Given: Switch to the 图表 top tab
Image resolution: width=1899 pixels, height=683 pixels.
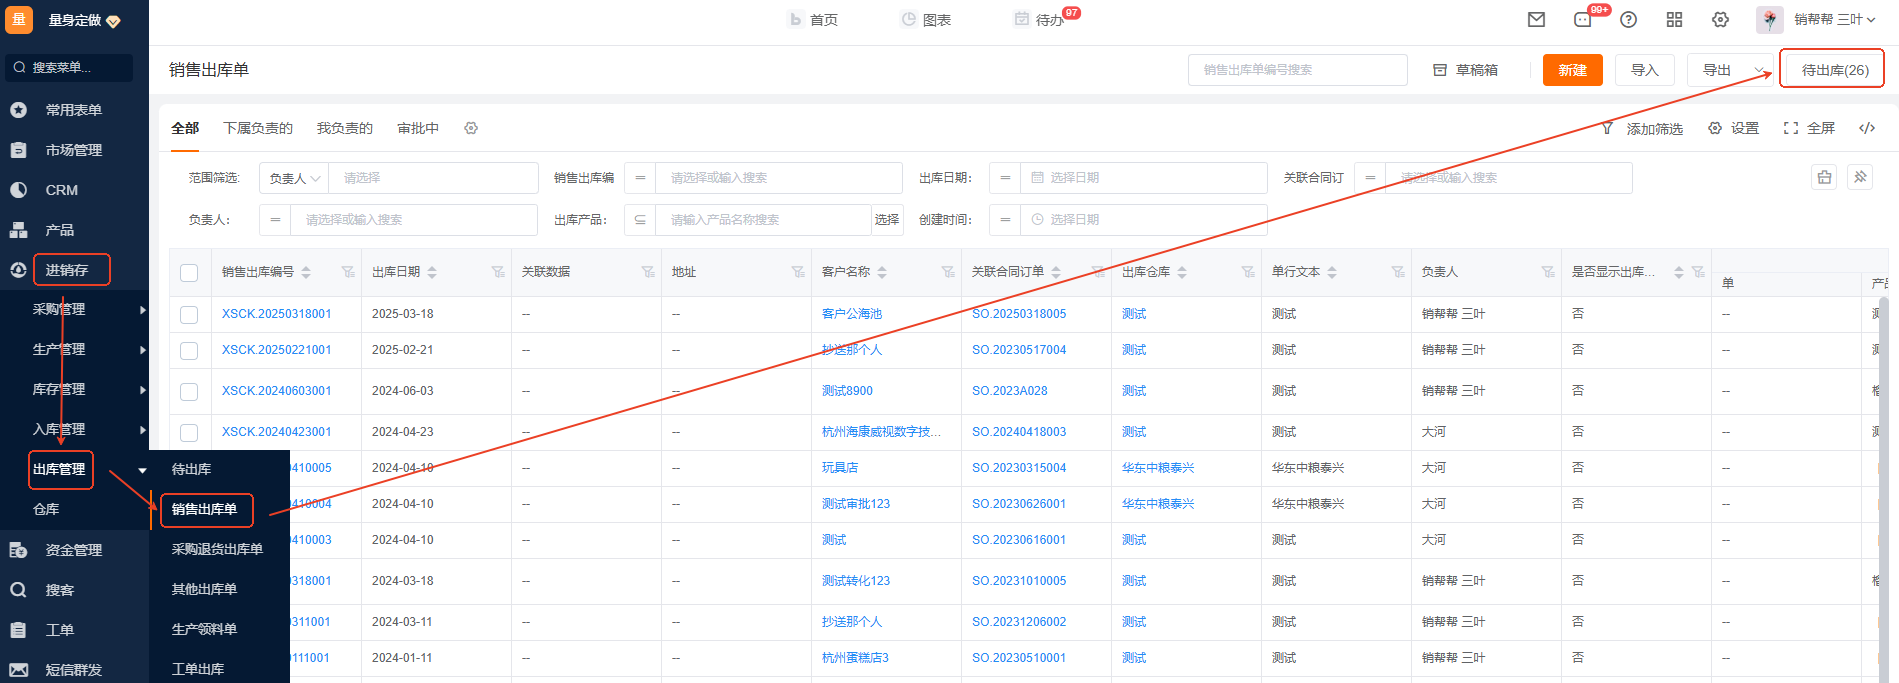Looking at the screenshot, I should pos(926,19).
